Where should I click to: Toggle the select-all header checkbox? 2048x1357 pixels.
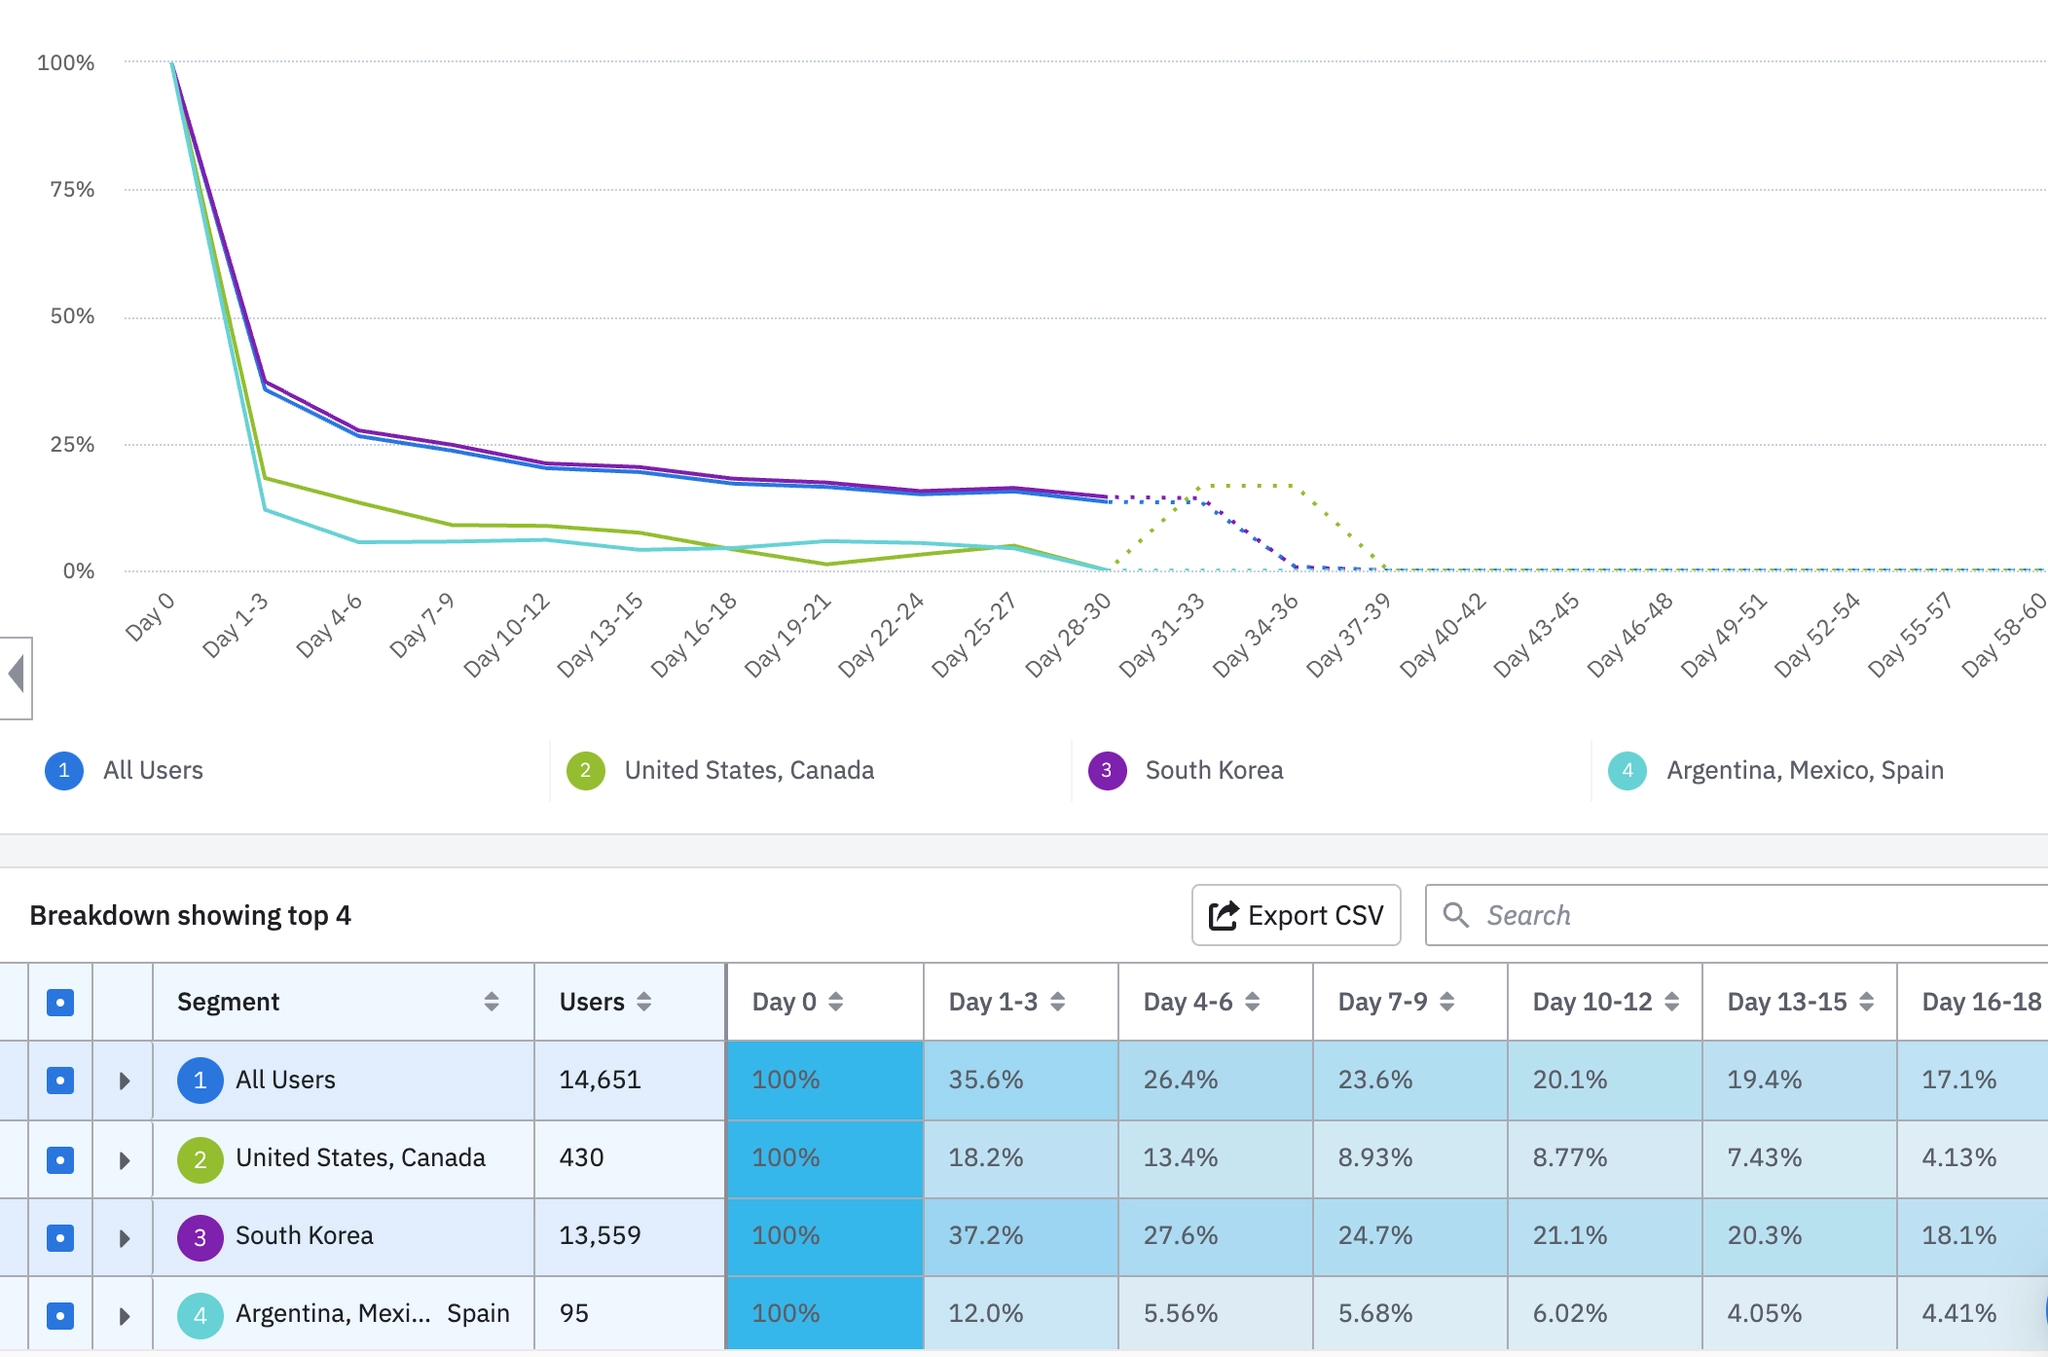[x=60, y=1002]
